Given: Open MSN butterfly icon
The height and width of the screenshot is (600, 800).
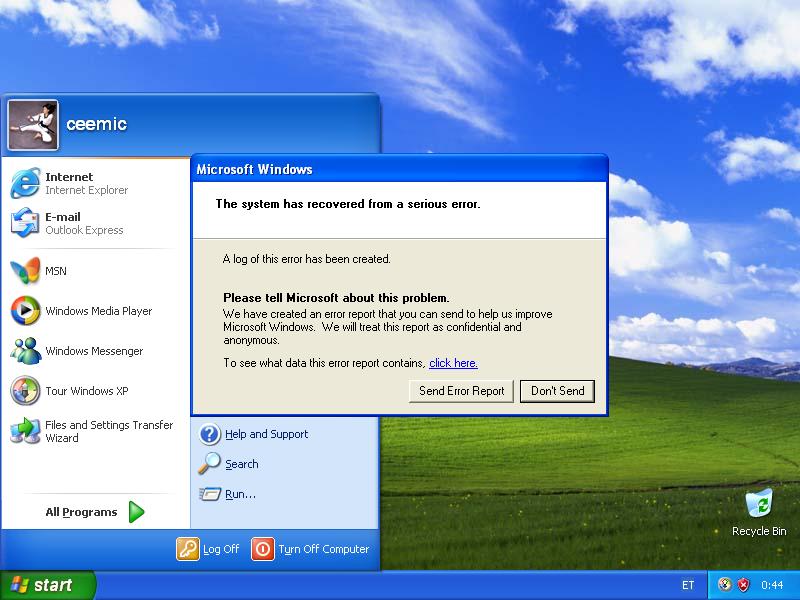Looking at the screenshot, I should coord(25,270).
